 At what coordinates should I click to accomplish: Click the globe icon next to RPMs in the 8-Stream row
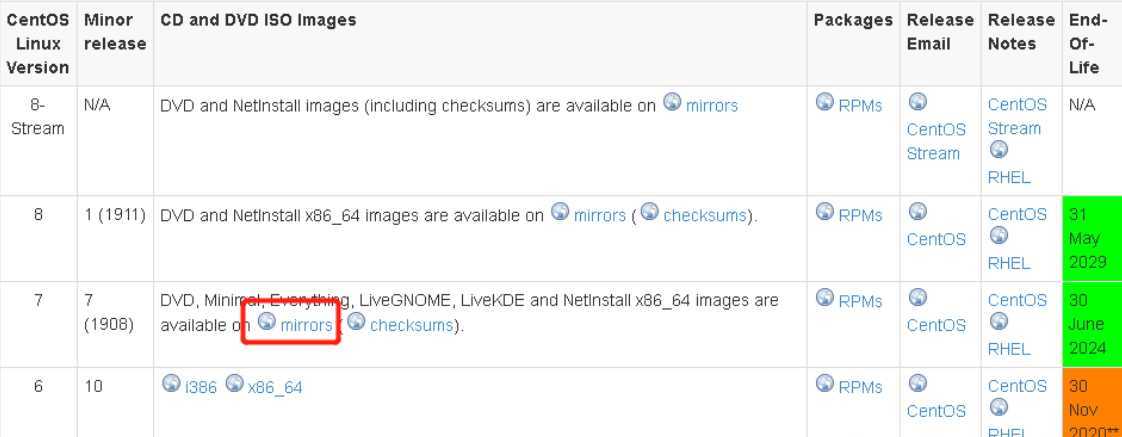tap(824, 102)
